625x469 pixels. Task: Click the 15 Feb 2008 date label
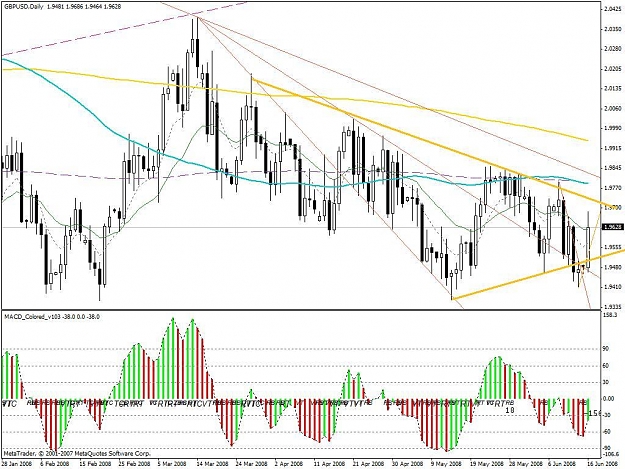(x=95, y=464)
